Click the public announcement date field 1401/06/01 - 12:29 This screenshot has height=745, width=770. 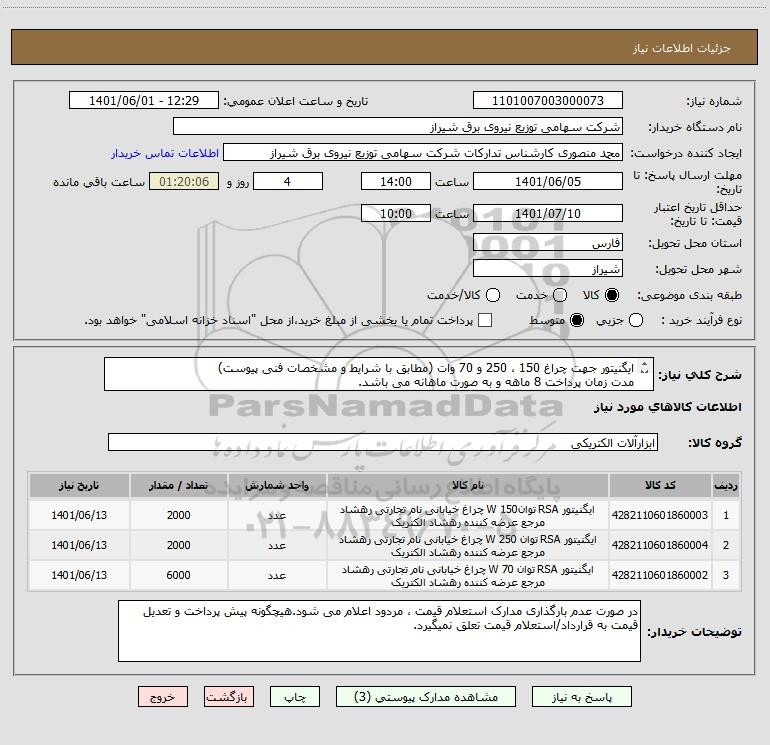click(x=144, y=101)
